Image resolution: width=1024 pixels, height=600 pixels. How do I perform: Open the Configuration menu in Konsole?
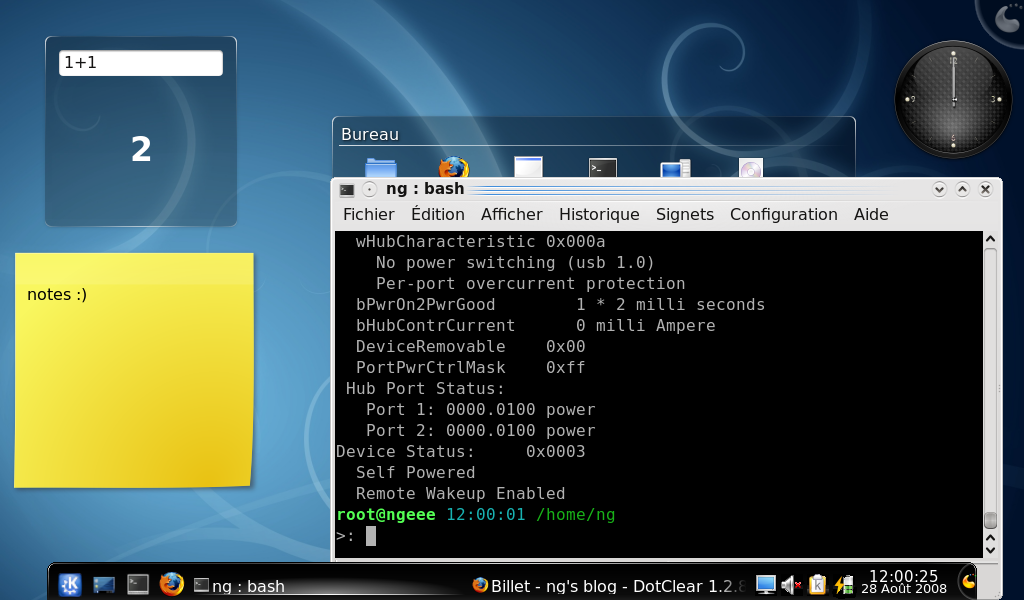[784, 214]
